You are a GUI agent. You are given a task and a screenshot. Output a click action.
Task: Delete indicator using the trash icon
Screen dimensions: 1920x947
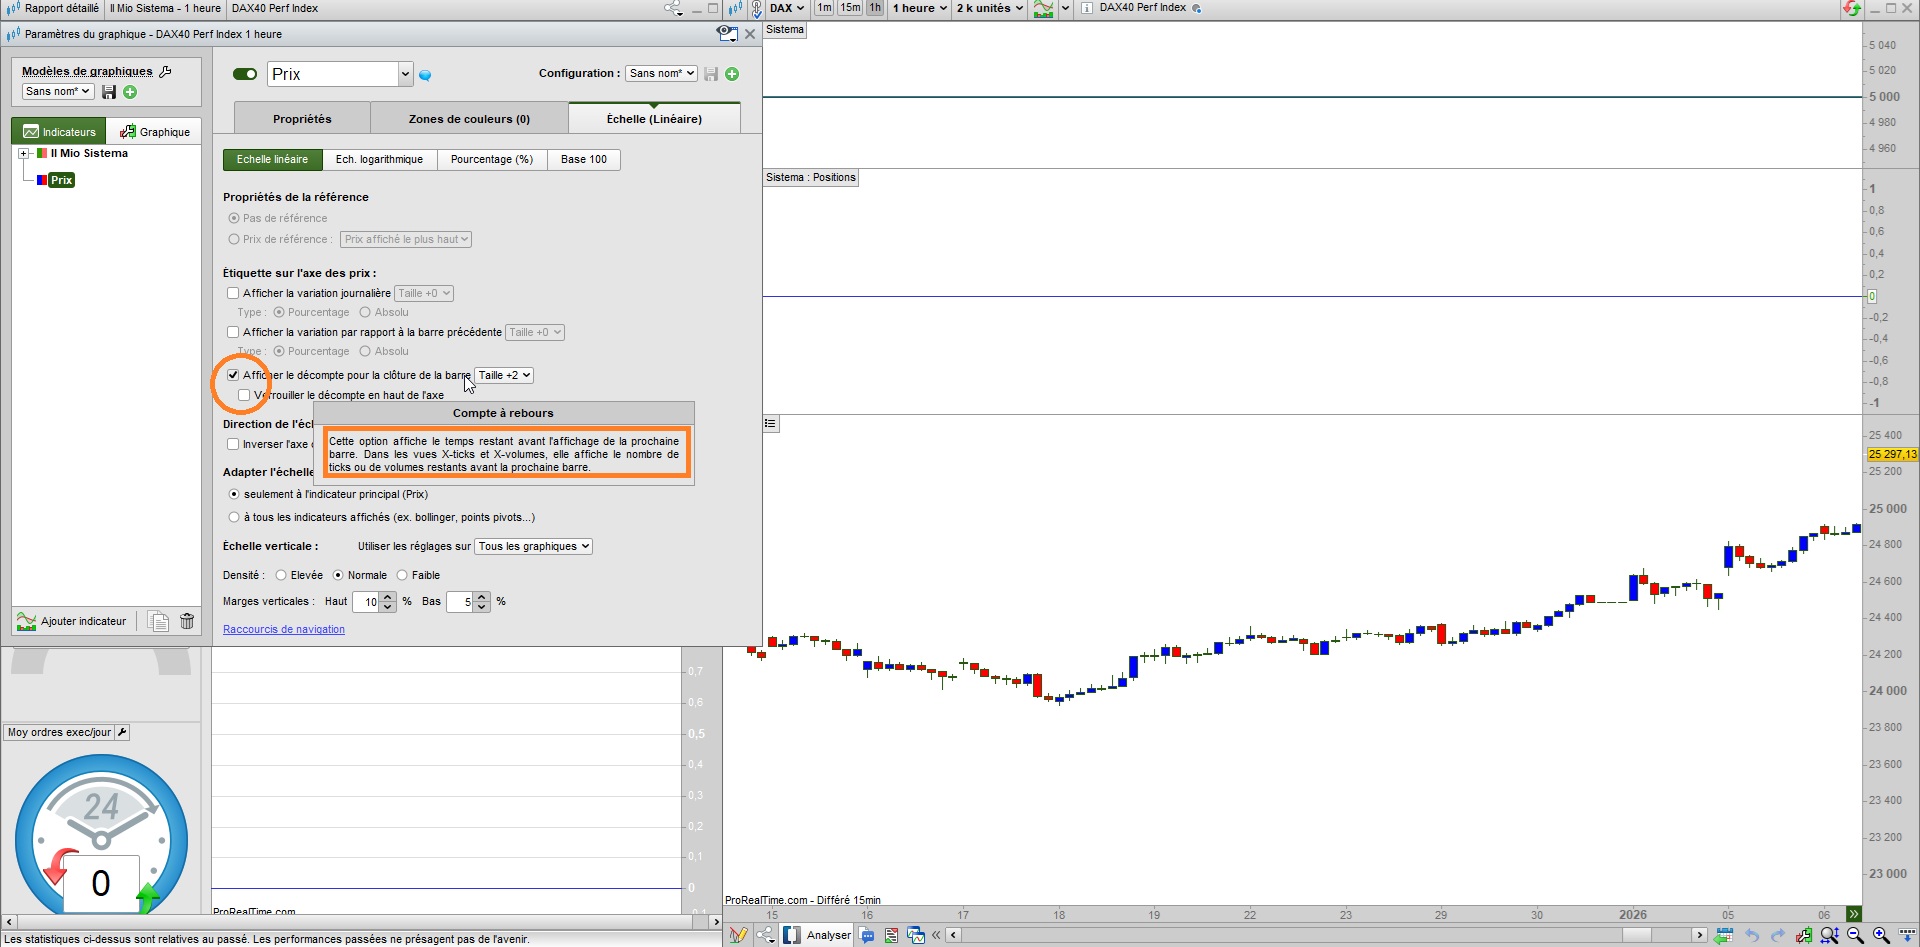coord(187,621)
